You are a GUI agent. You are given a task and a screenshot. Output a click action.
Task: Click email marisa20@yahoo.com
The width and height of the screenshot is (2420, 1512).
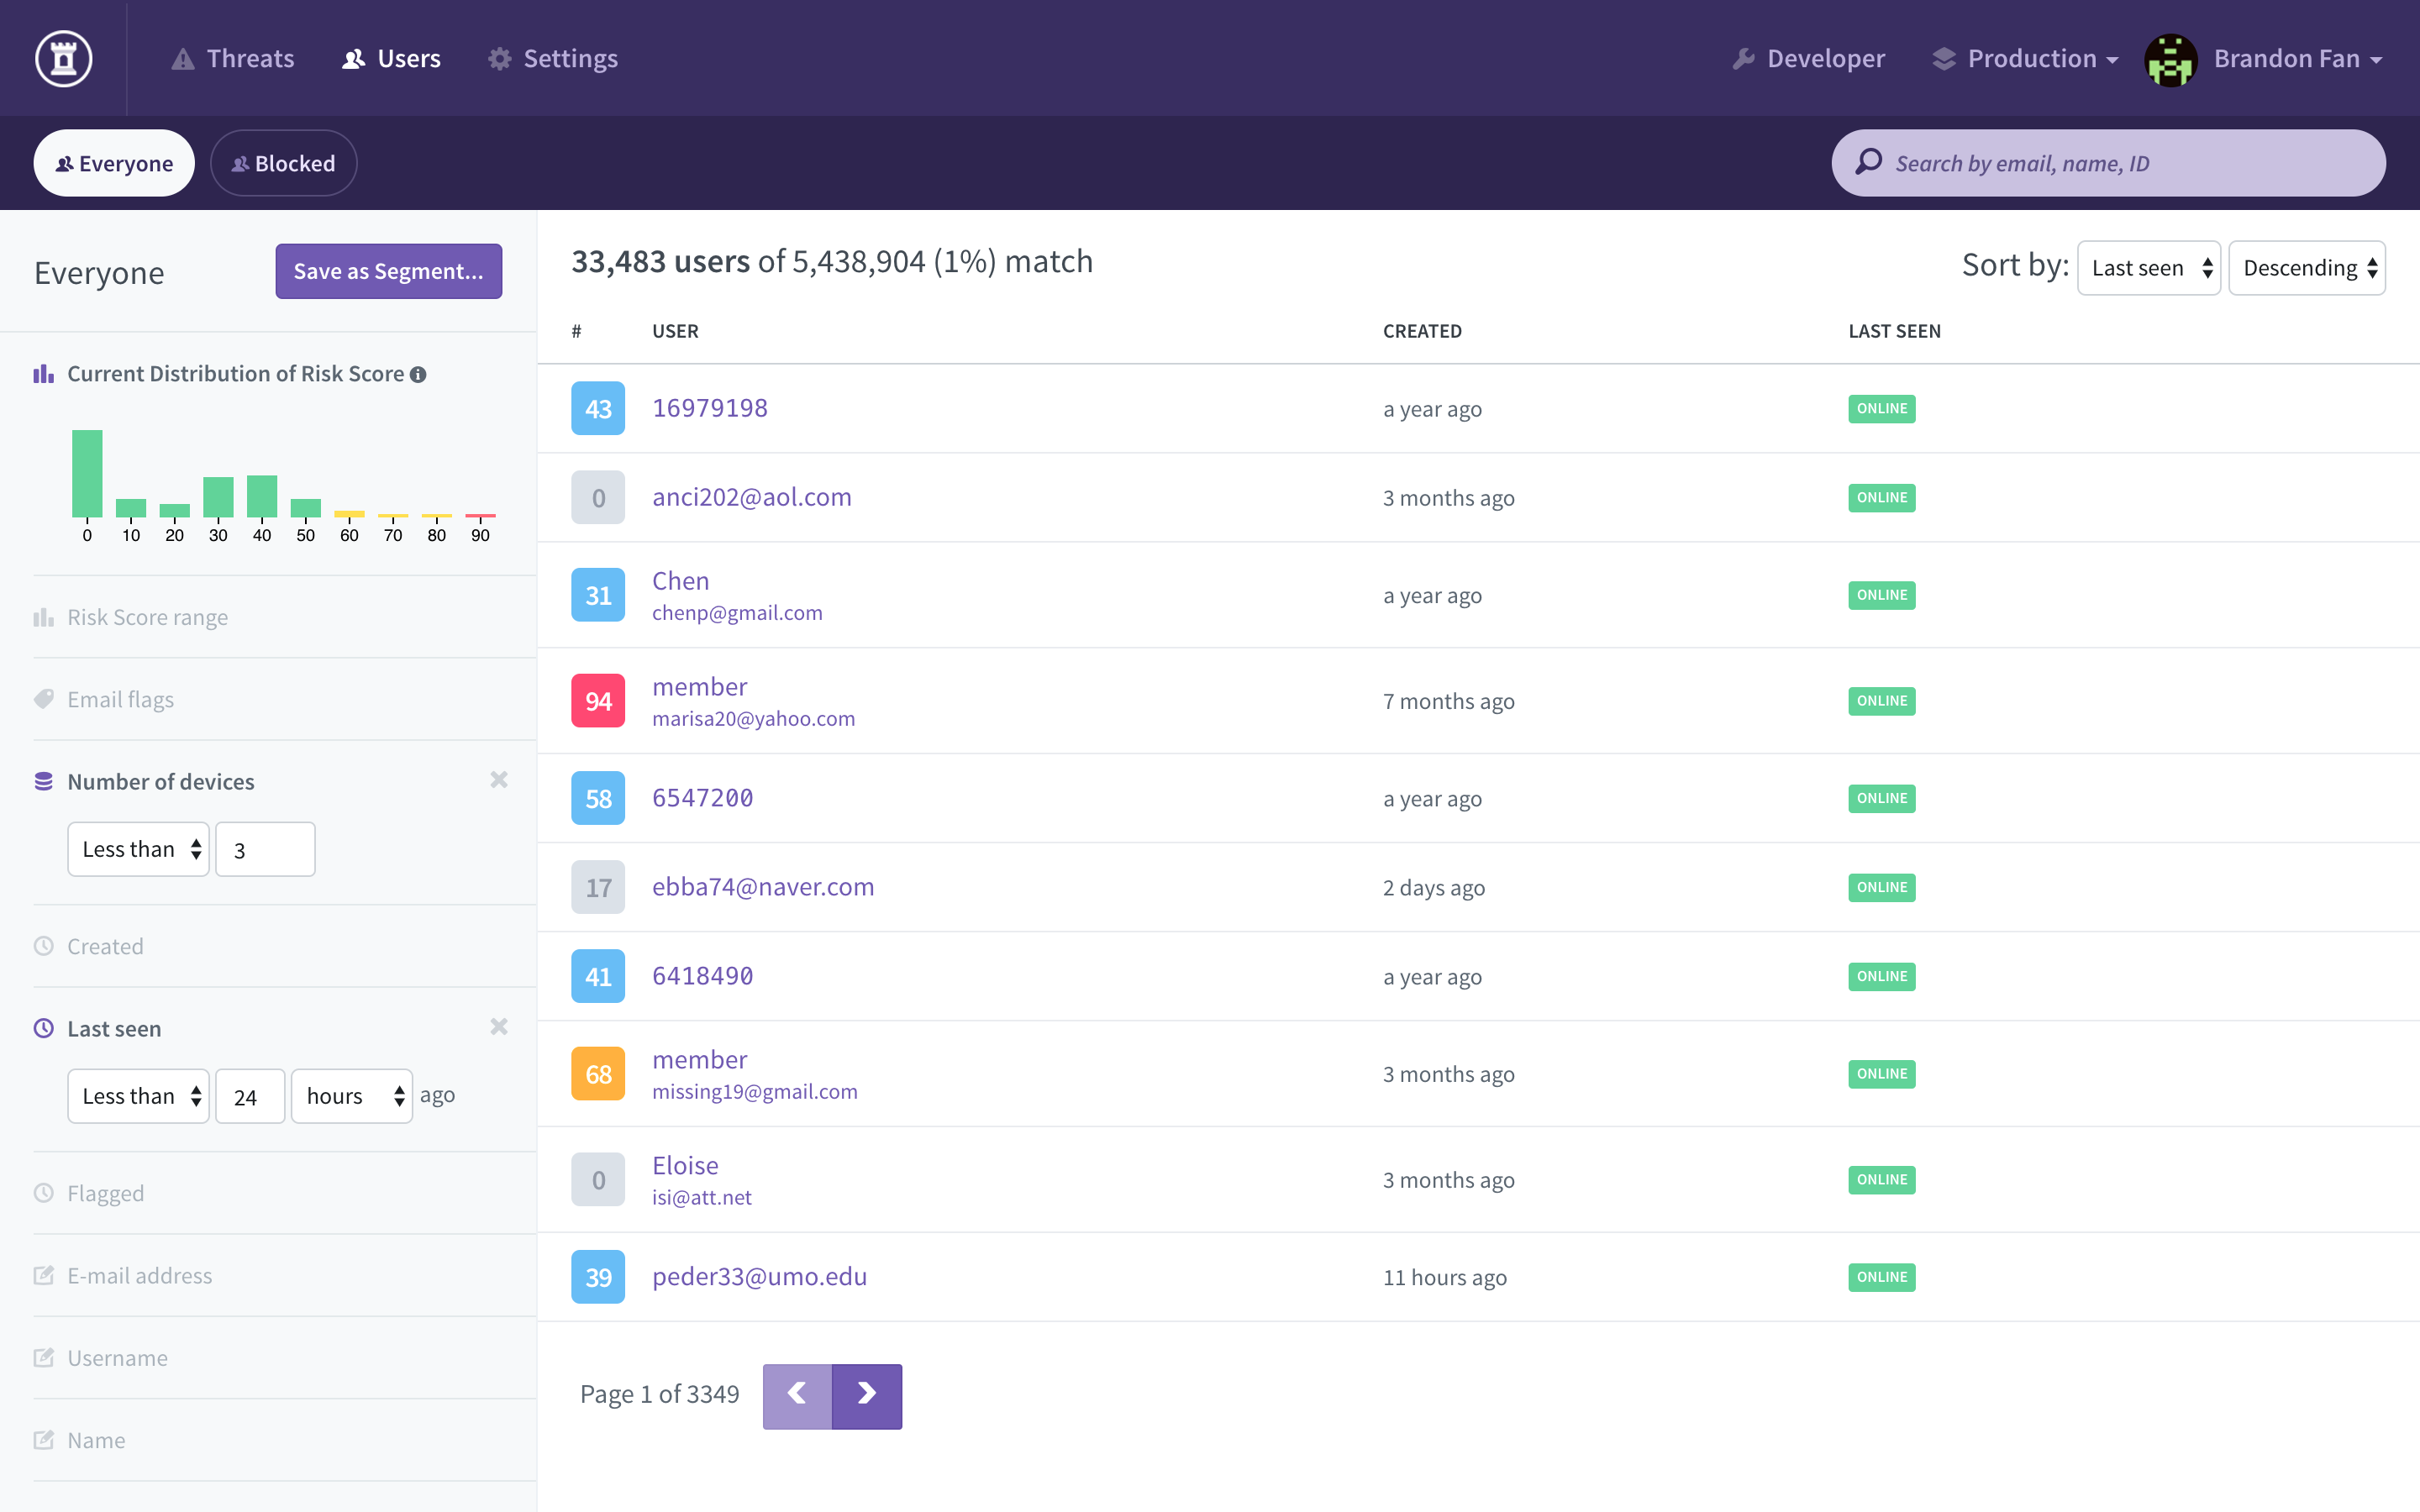(x=753, y=718)
